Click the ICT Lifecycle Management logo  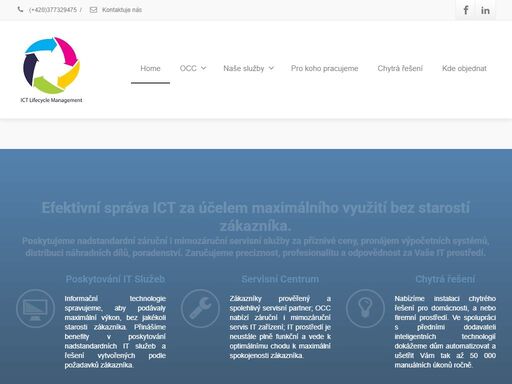click(x=51, y=70)
